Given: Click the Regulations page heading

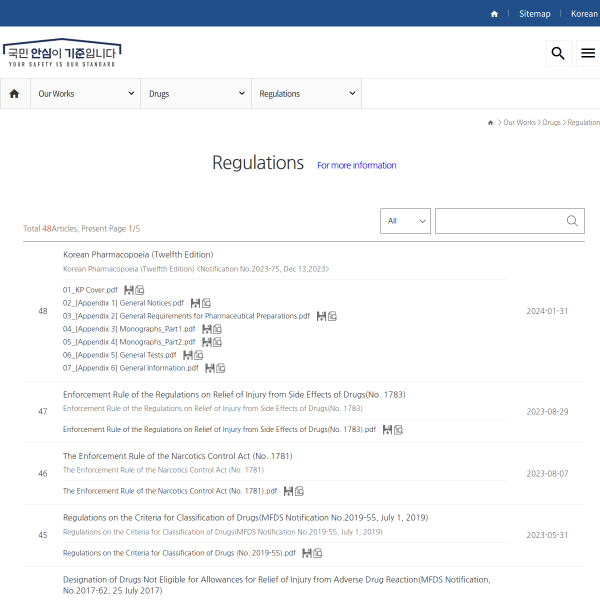Looking at the screenshot, I should point(258,163).
